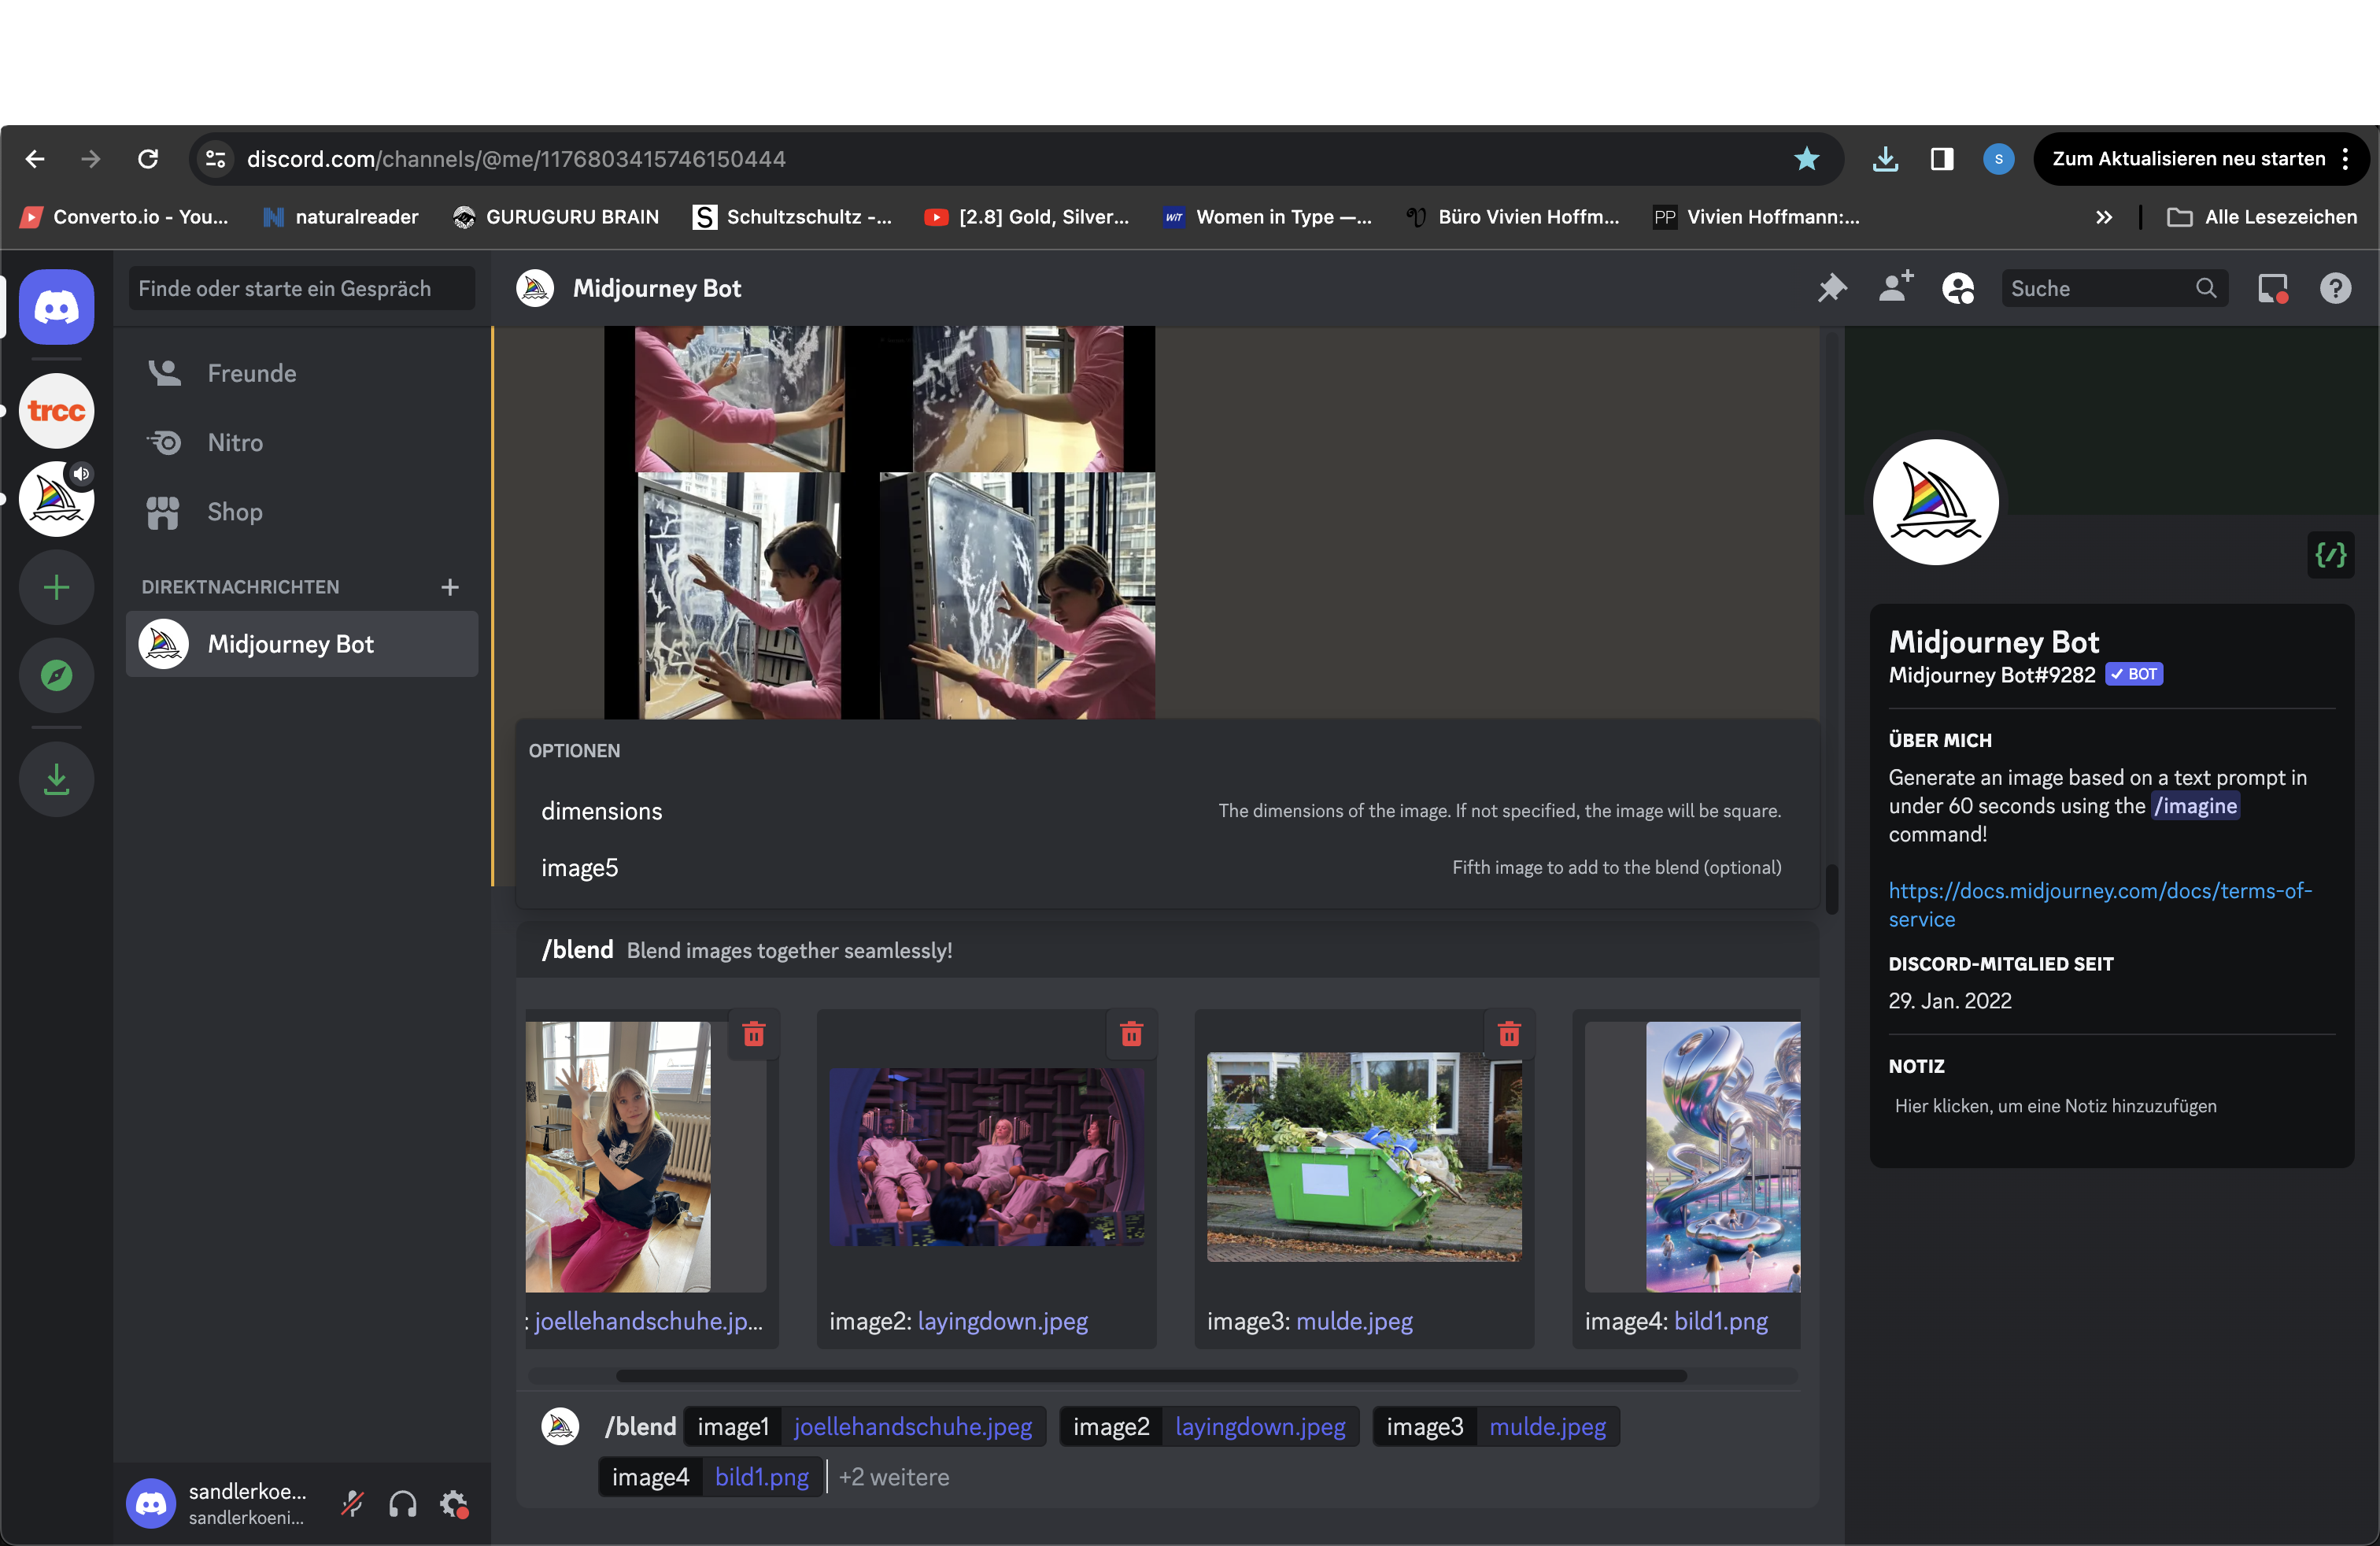Open Discord home direct messages icon
This screenshot has width=2380, height=1546.
[57, 306]
